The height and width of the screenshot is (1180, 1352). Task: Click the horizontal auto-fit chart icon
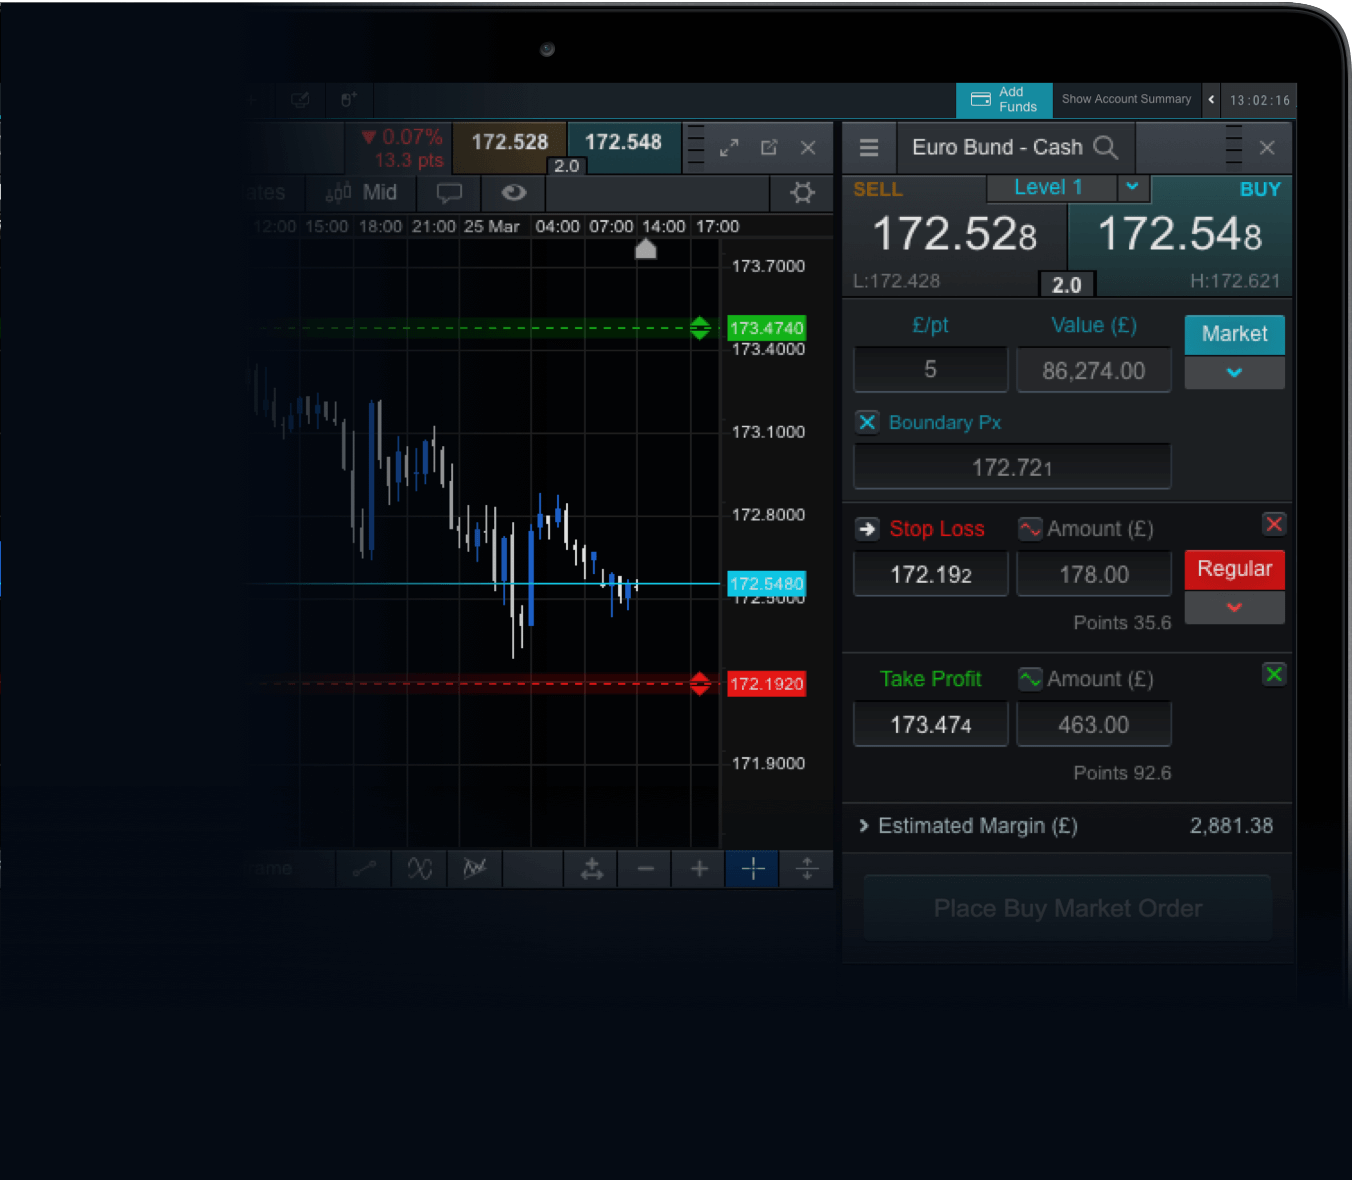pos(591,869)
